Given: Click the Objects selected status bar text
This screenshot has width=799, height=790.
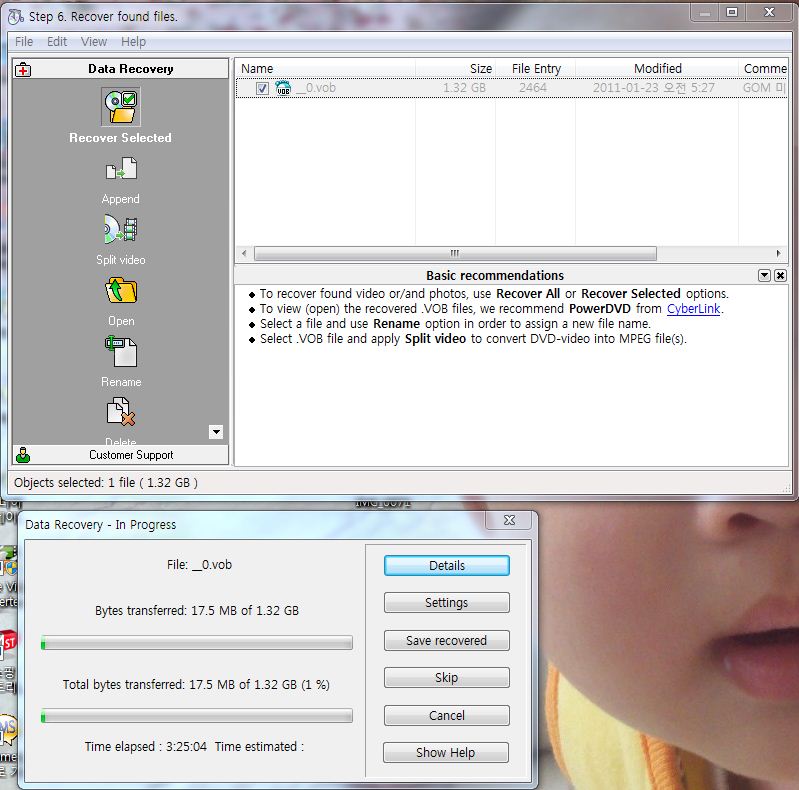Looking at the screenshot, I should point(106,483).
